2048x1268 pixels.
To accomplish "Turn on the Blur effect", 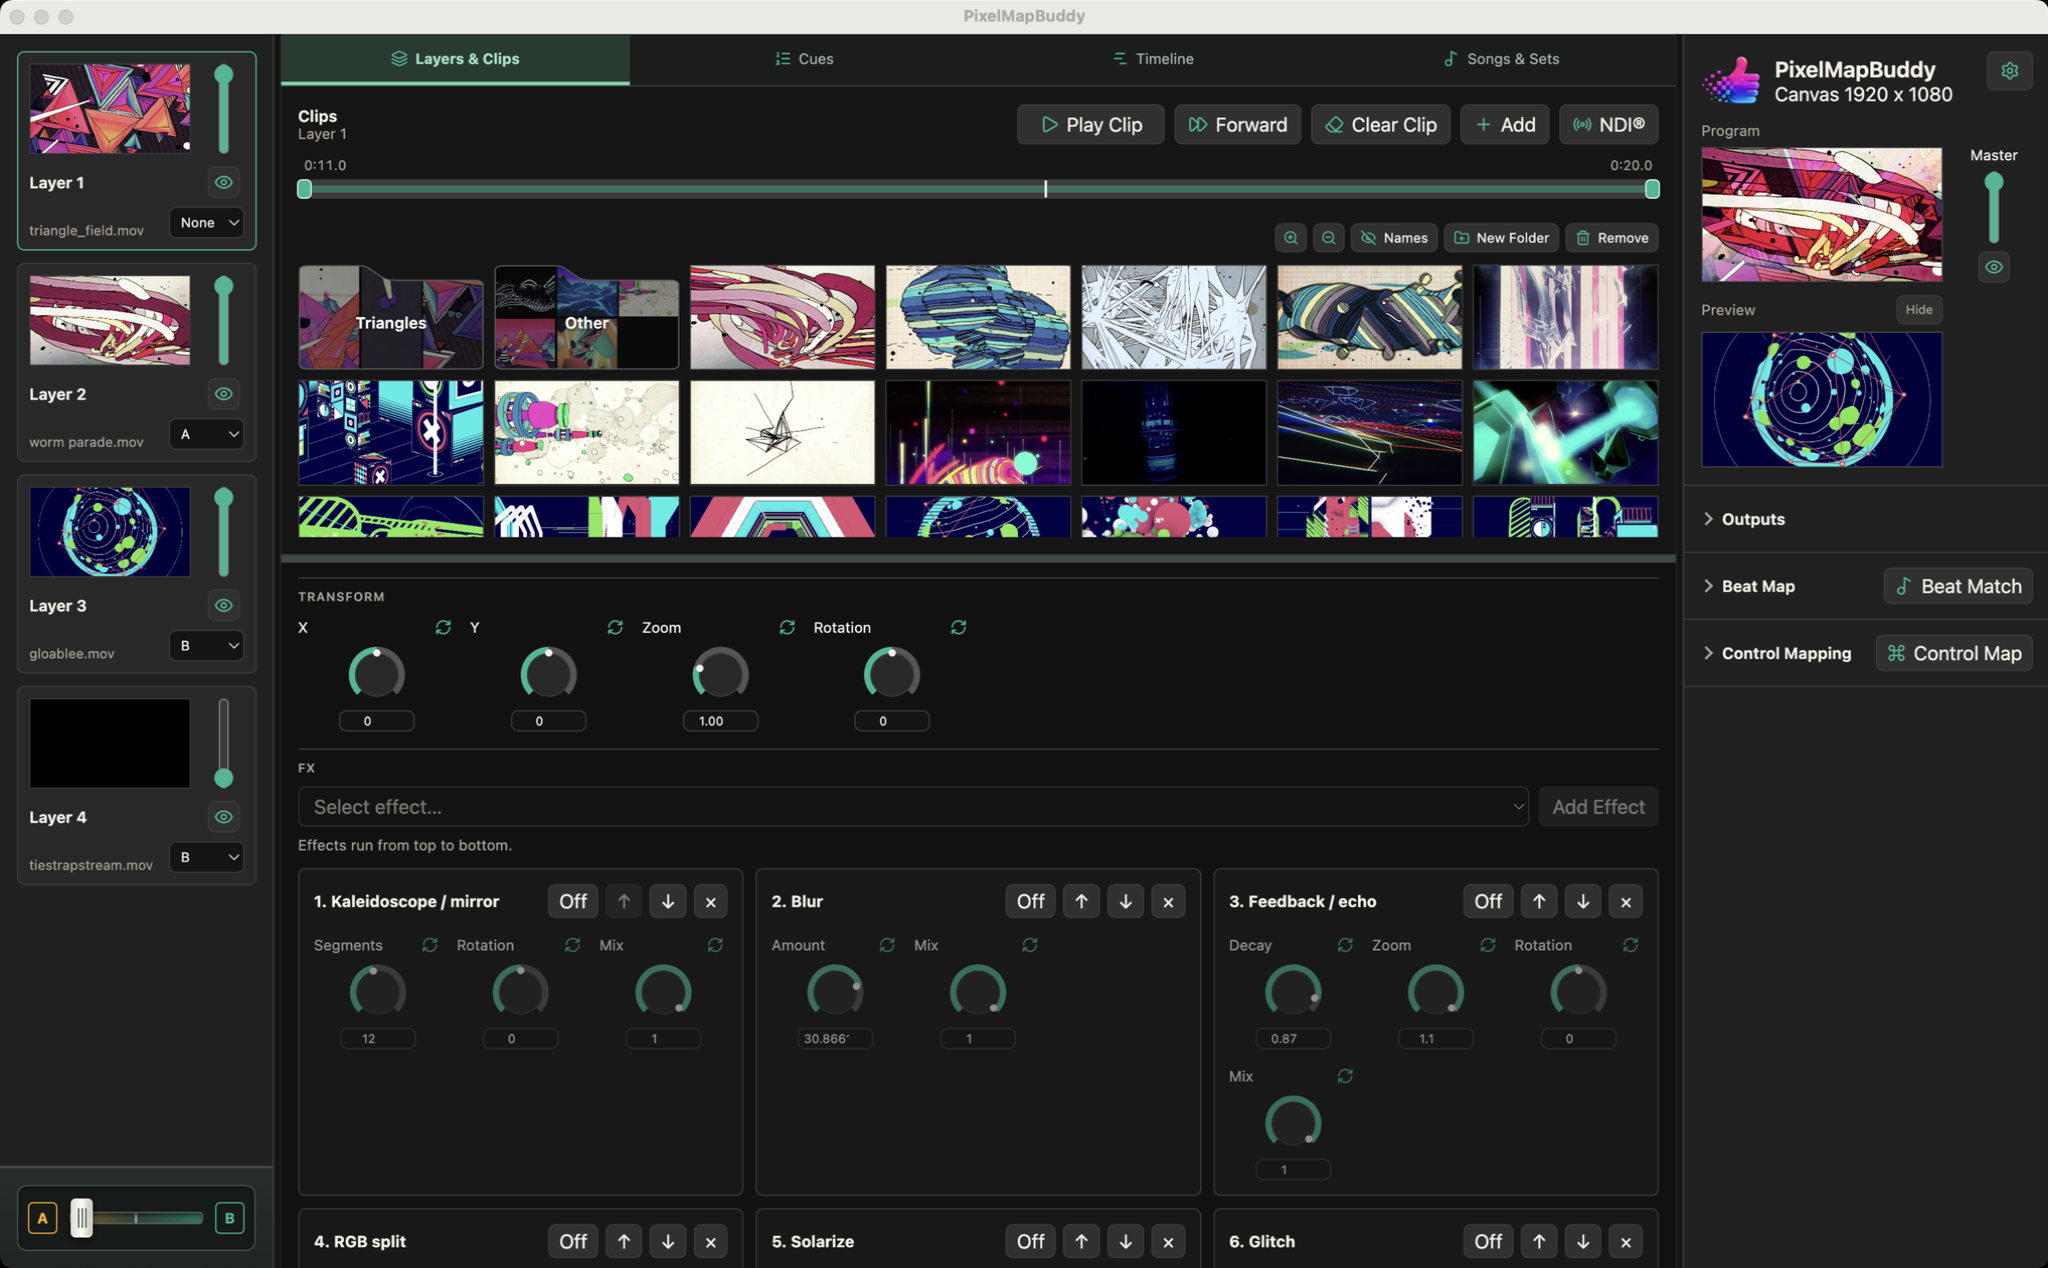I will 1031,901.
